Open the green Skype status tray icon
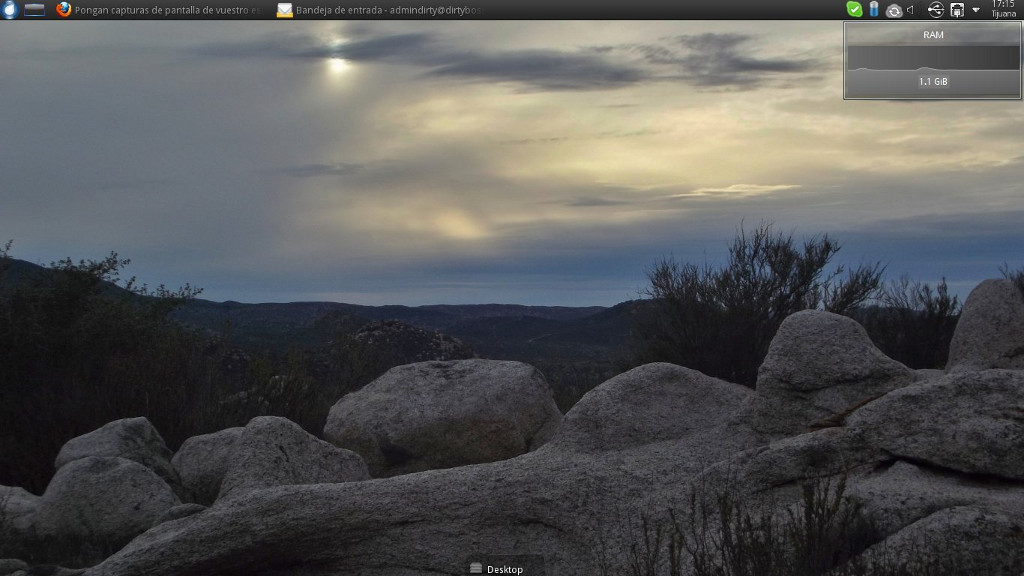 854,9
